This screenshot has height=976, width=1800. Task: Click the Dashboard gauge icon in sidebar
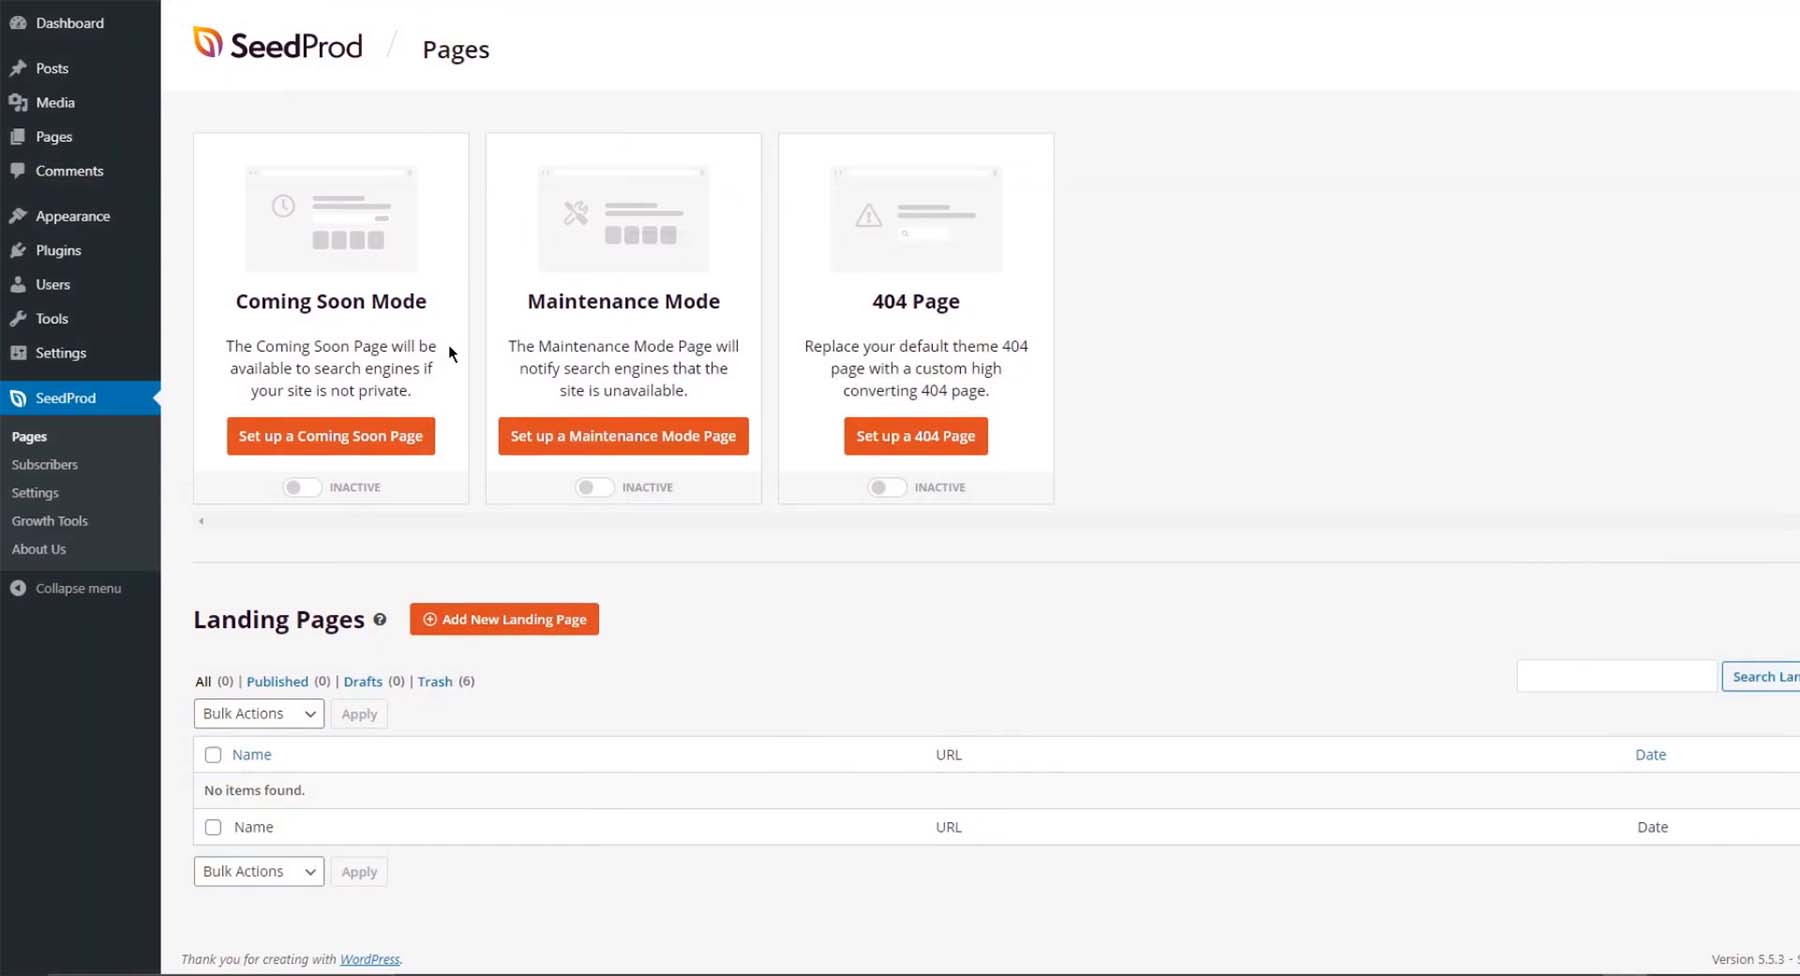pyautogui.click(x=18, y=22)
